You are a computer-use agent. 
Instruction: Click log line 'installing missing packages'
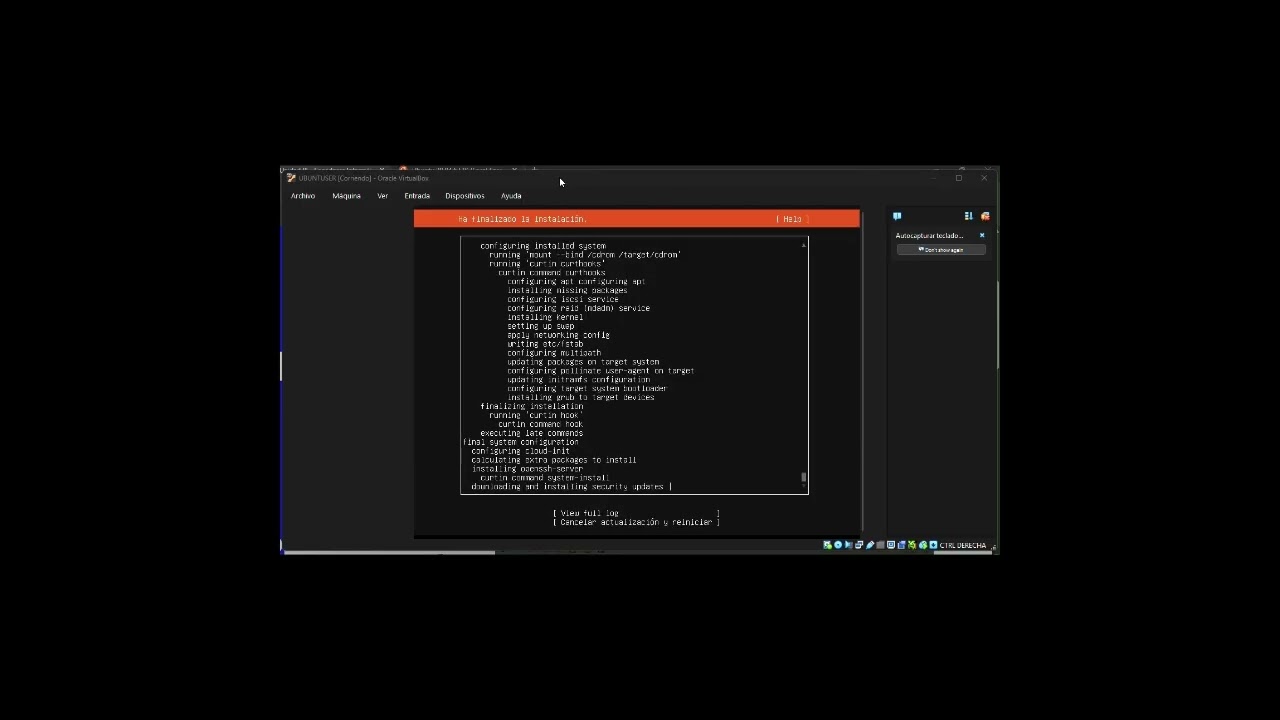(x=567, y=290)
